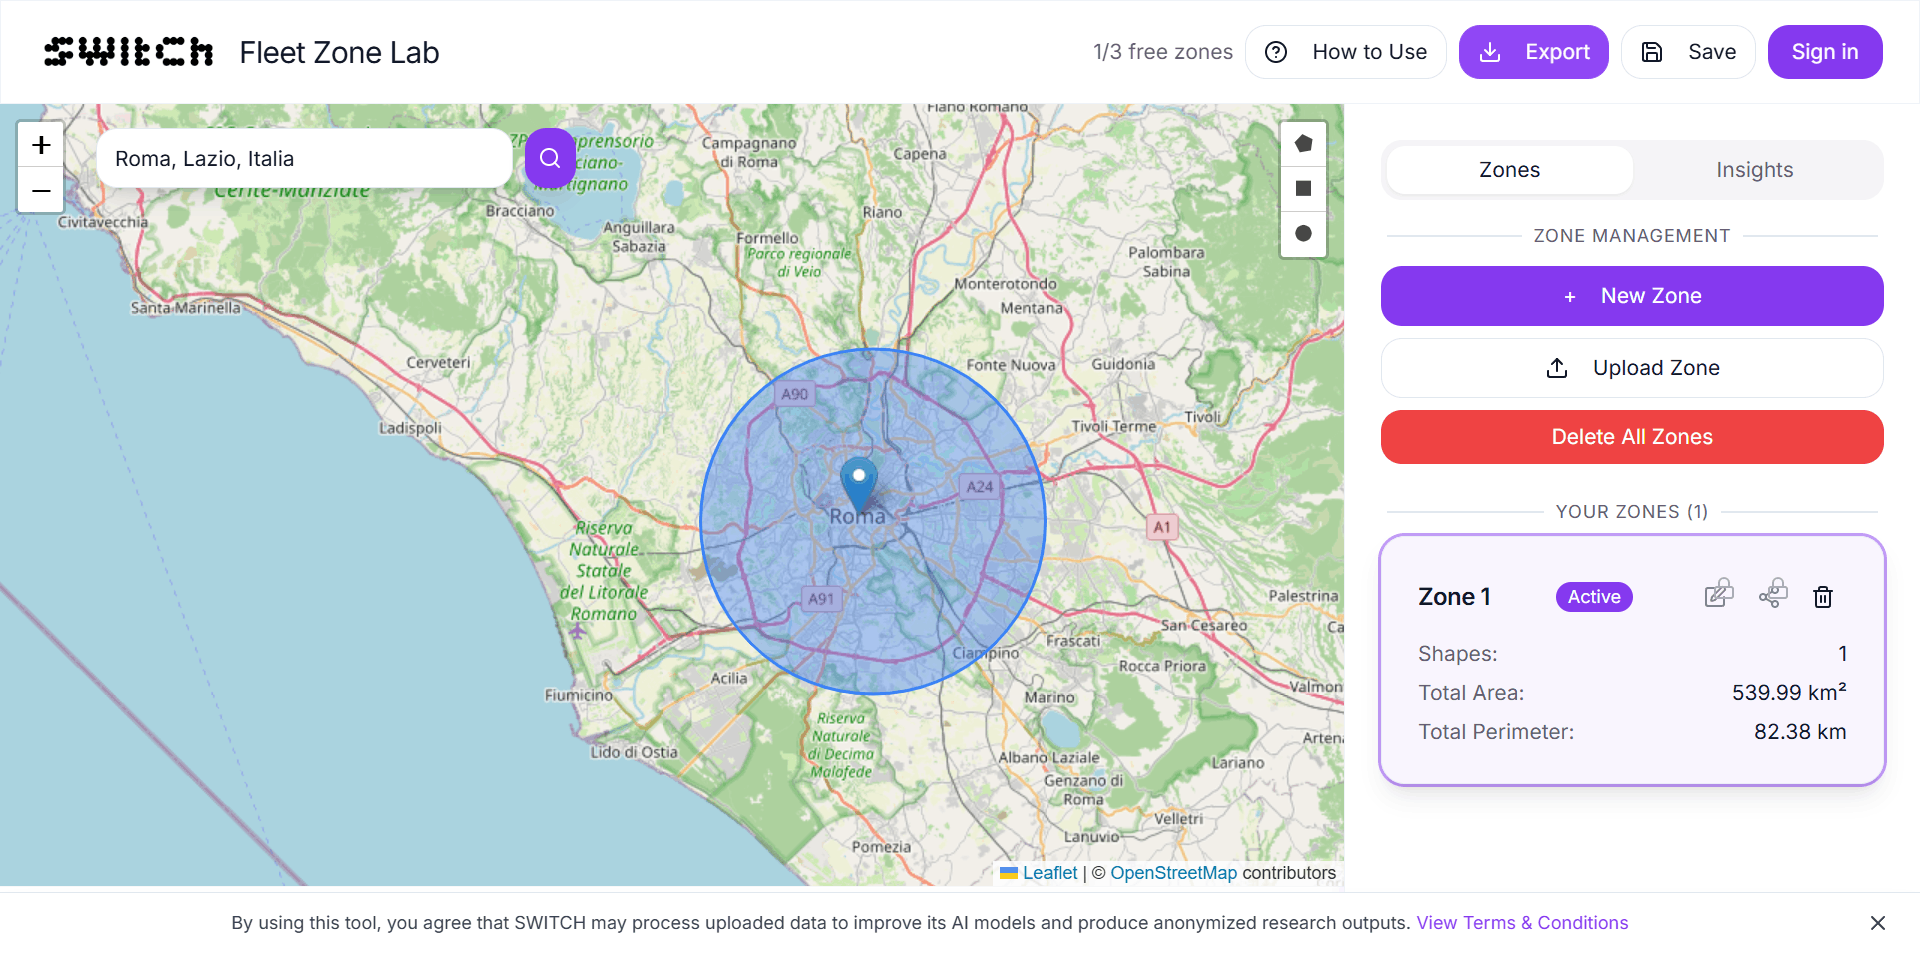
Task: Click the '539.99 km²' total area value
Action: 1789,692
